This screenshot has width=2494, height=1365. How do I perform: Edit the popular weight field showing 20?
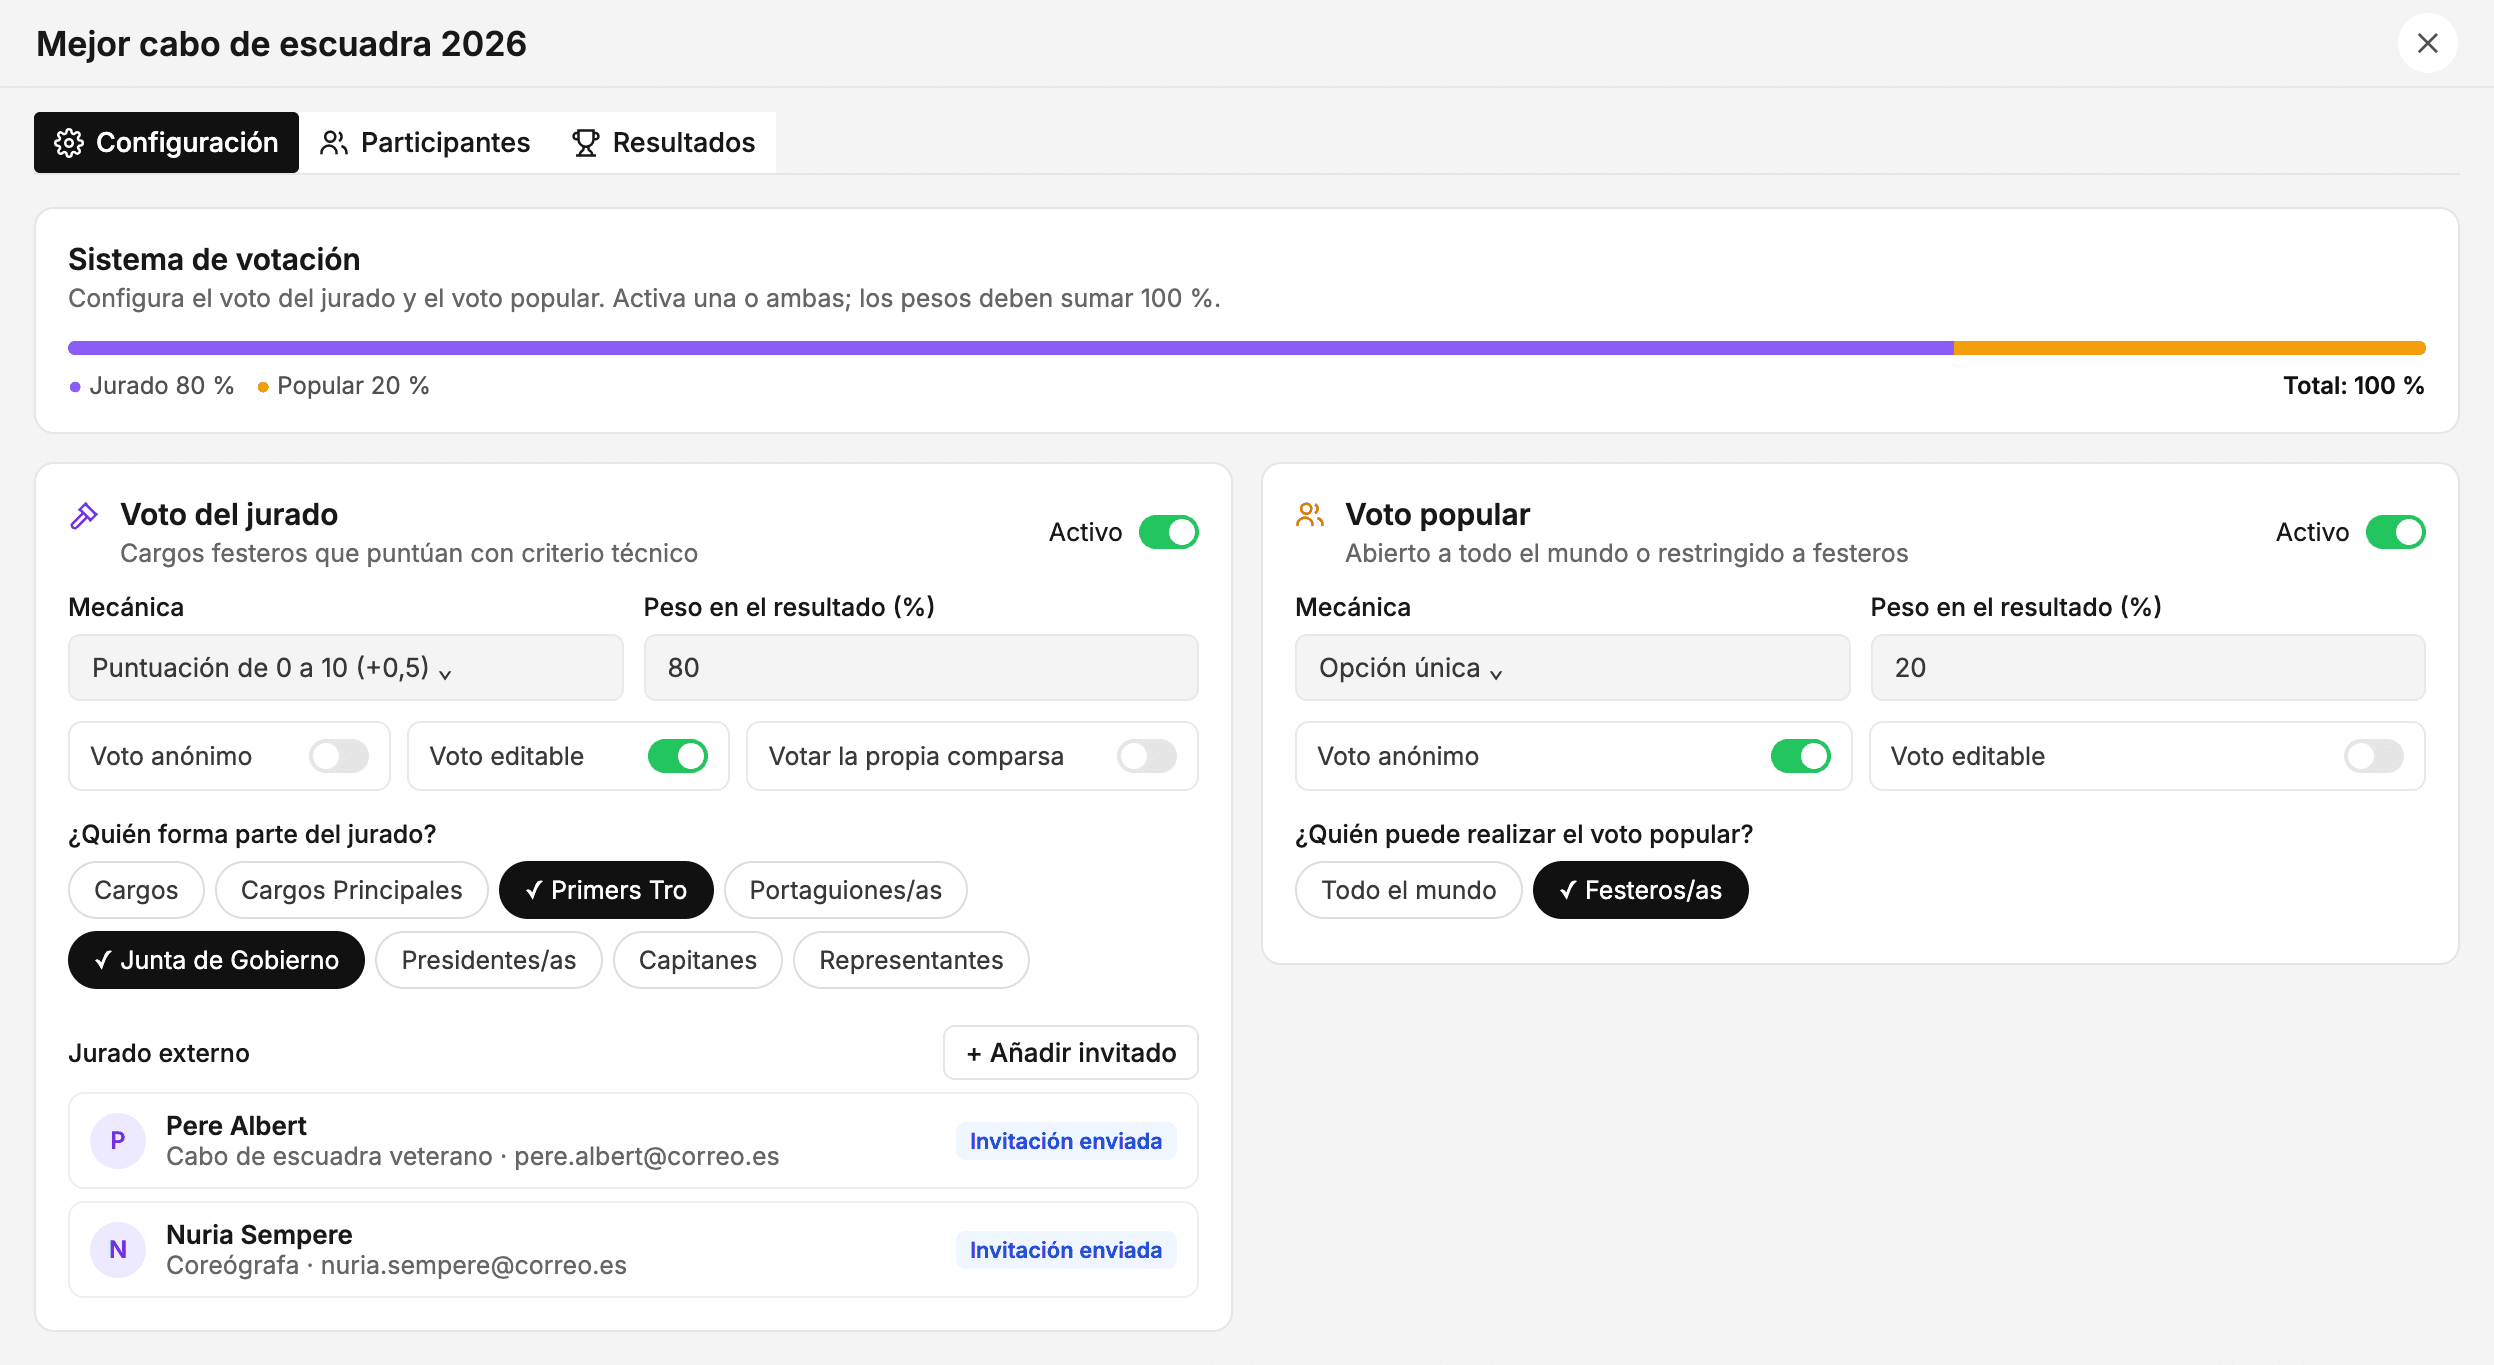[x=2148, y=668]
